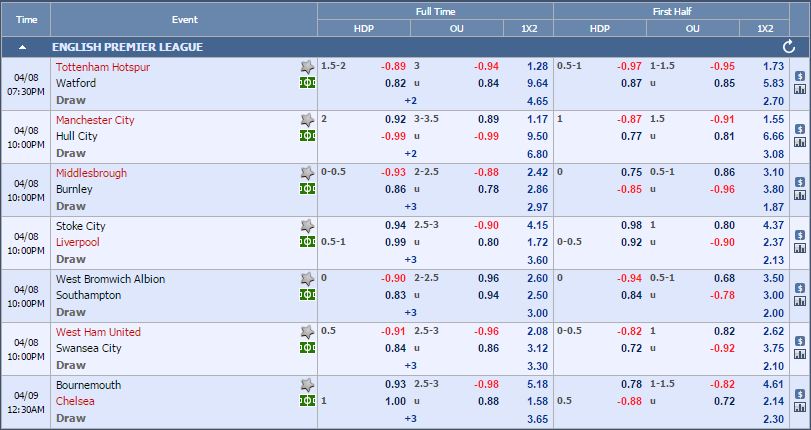The height and width of the screenshot is (430, 811).
Task: Open statistics chart for West Ham vs Swansea
Action: [800, 354]
